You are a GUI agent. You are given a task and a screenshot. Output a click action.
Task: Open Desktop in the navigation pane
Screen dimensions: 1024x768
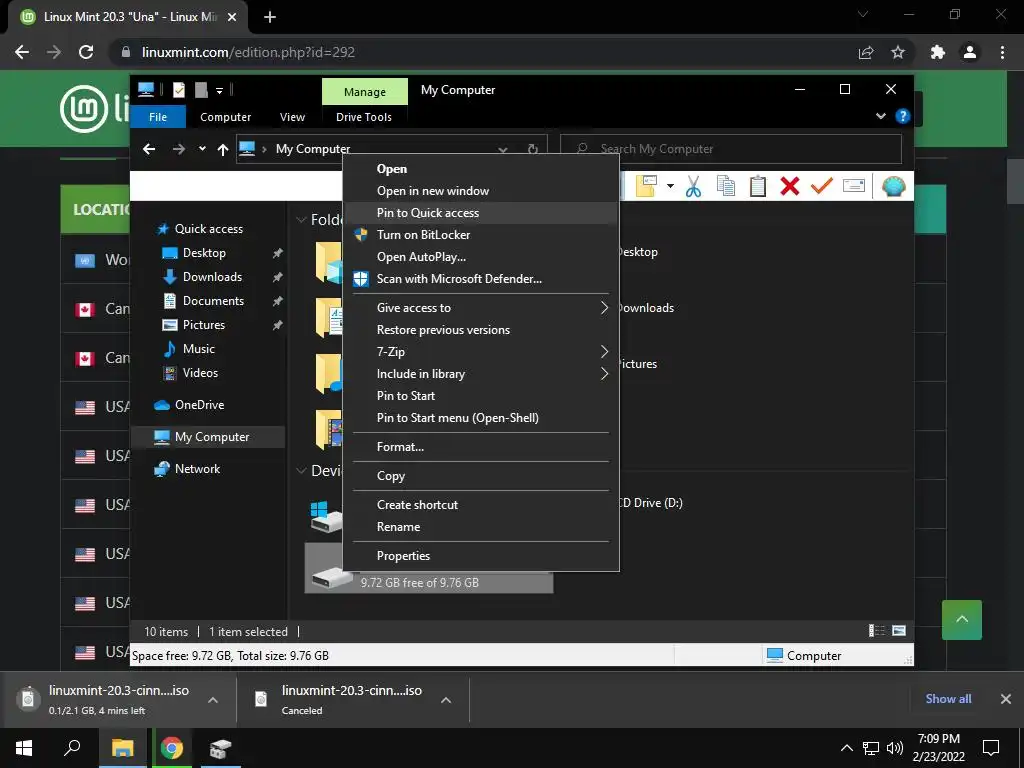(204, 253)
